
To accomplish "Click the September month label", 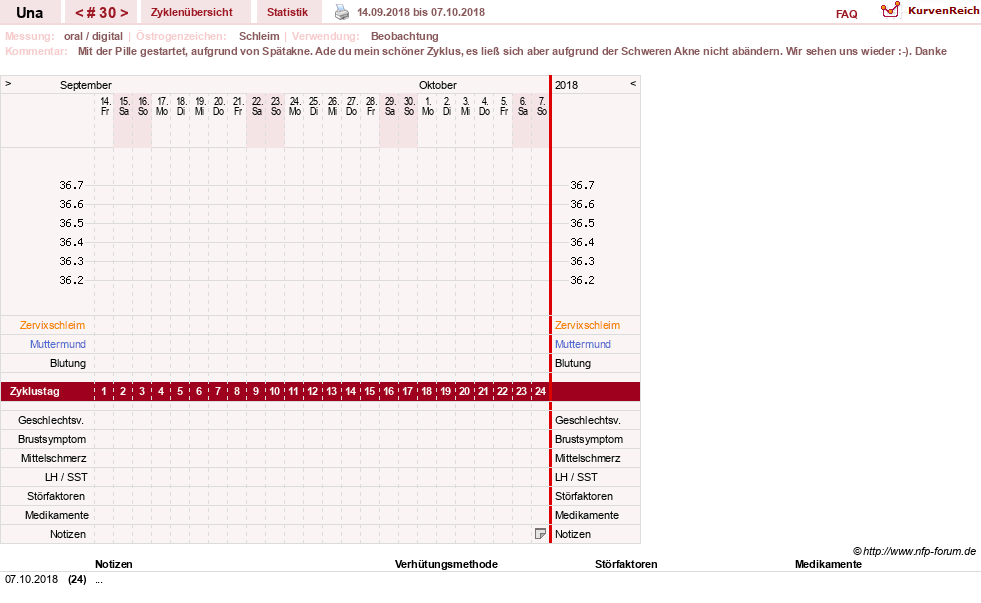I will (x=86, y=85).
